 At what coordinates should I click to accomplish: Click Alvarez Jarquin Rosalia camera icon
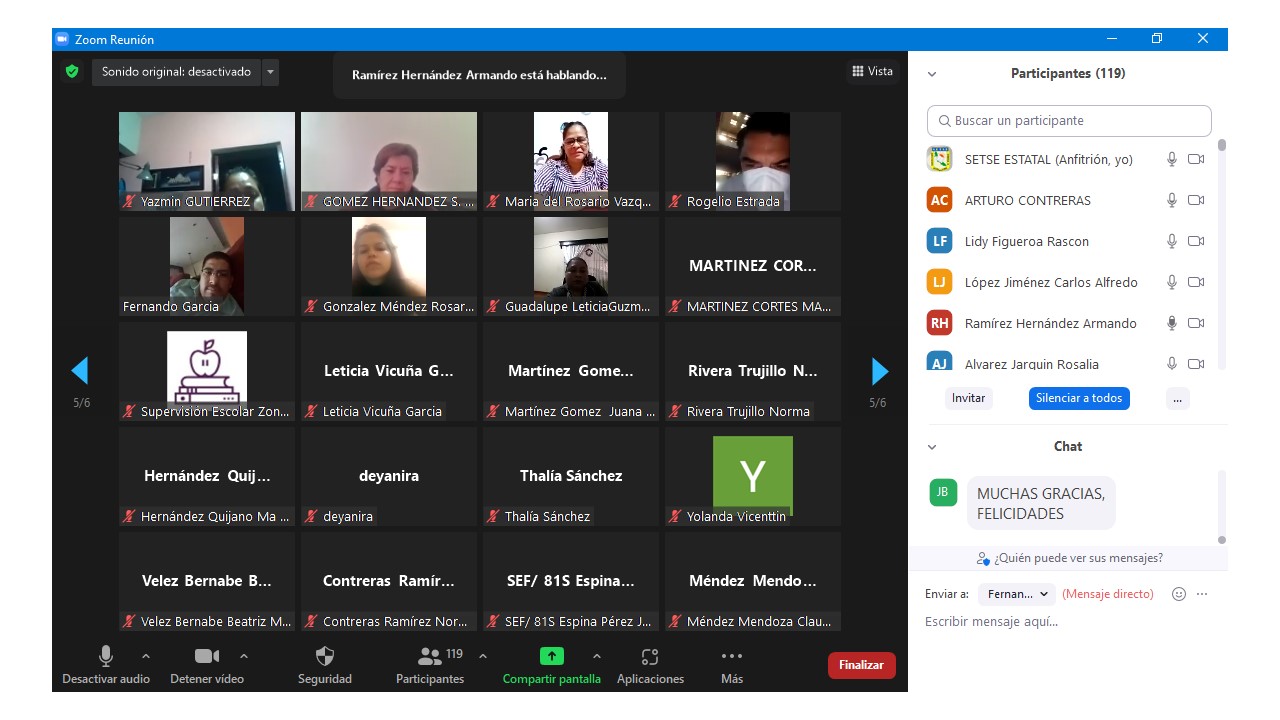pyautogui.click(x=1196, y=364)
